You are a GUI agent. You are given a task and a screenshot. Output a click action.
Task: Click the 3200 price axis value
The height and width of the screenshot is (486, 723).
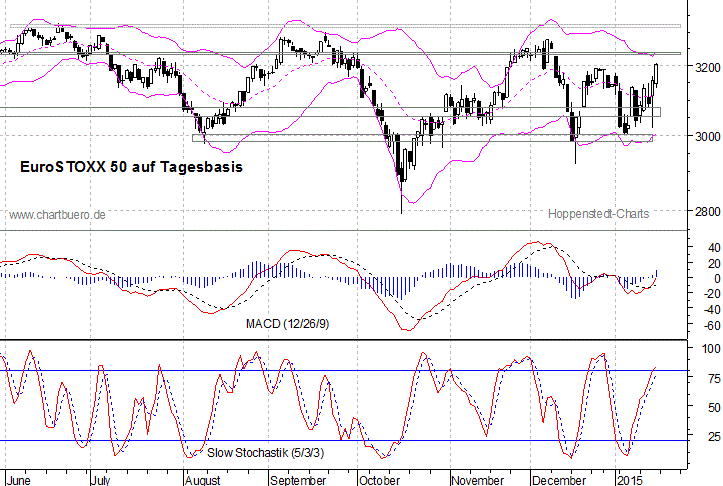click(x=707, y=67)
